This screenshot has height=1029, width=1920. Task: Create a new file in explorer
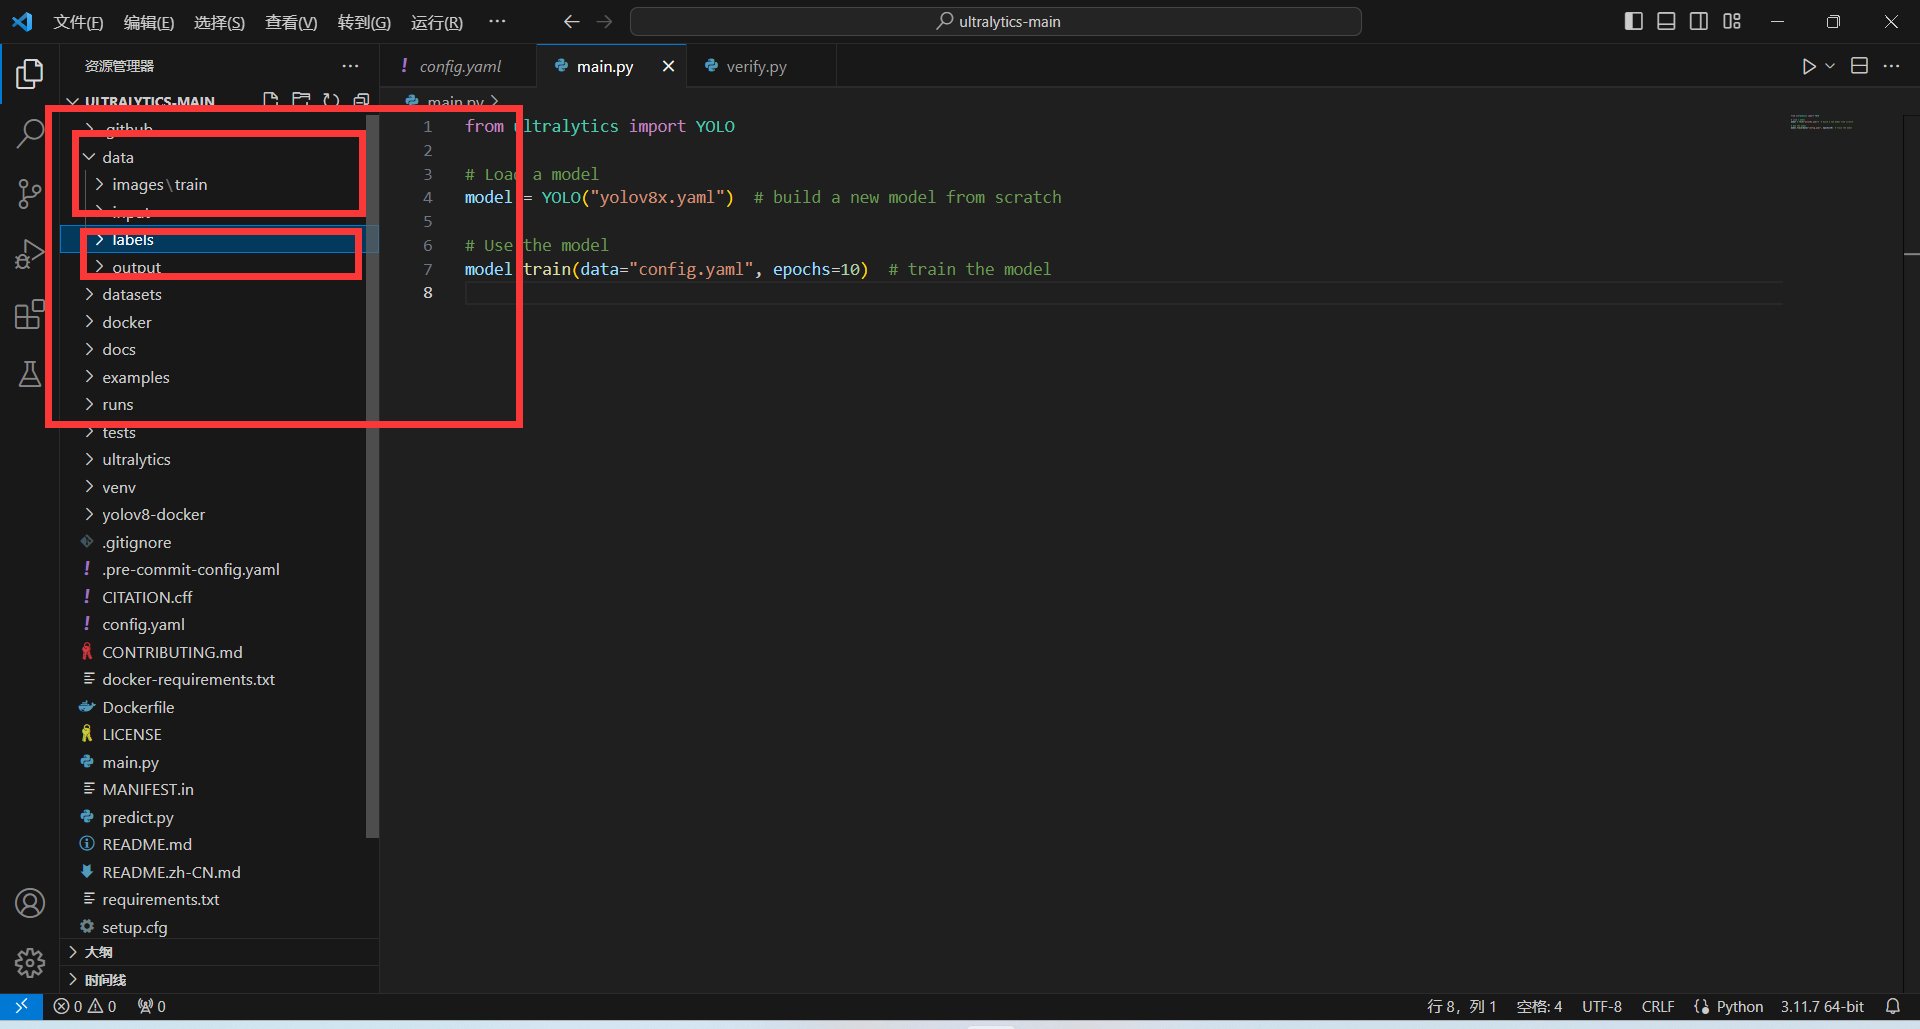(x=271, y=101)
